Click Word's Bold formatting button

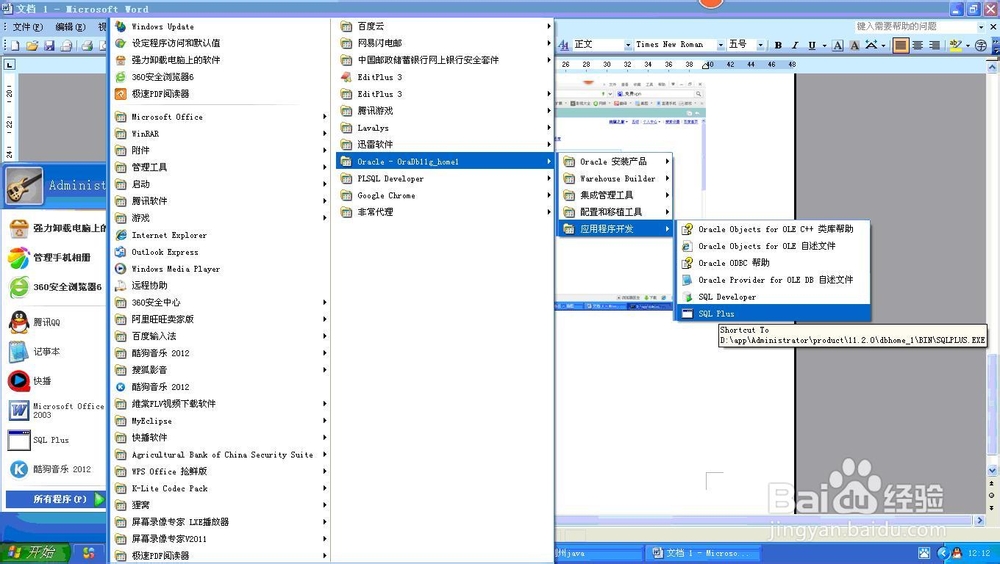pyautogui.click(x=778, y=45)
